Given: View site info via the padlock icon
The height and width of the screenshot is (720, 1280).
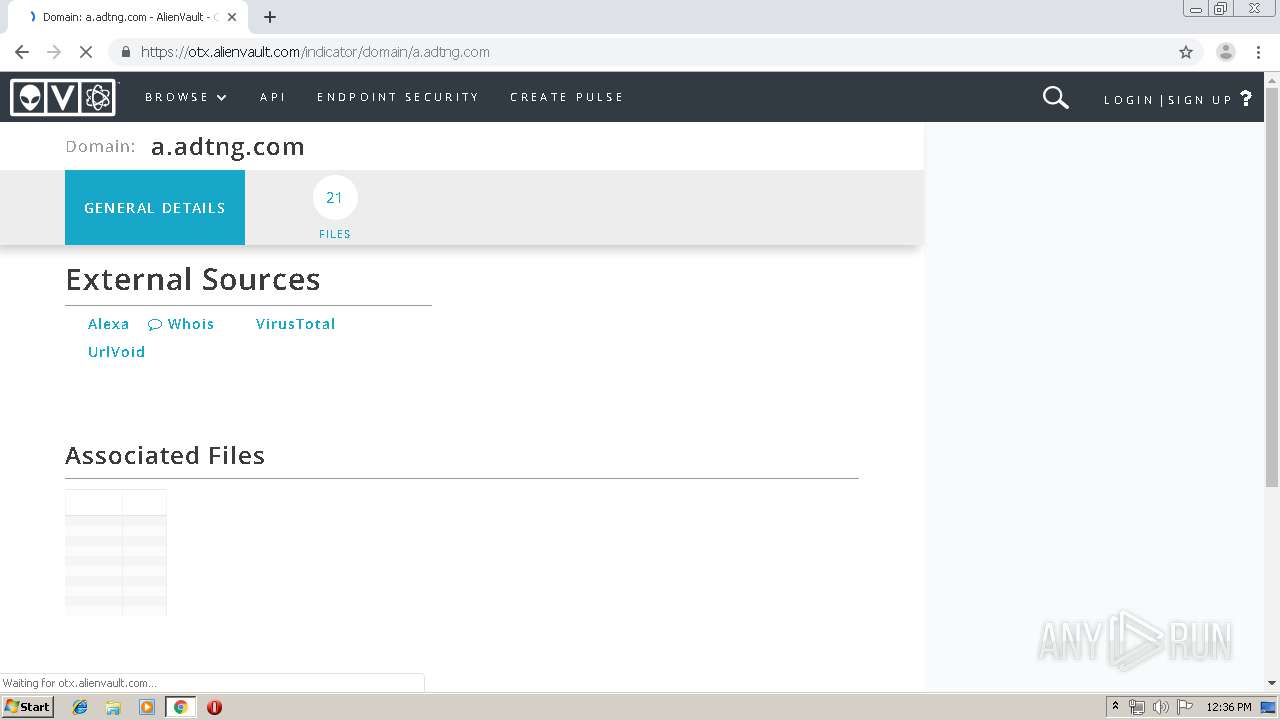Looking at the screenshot, I should click(125, 52).
